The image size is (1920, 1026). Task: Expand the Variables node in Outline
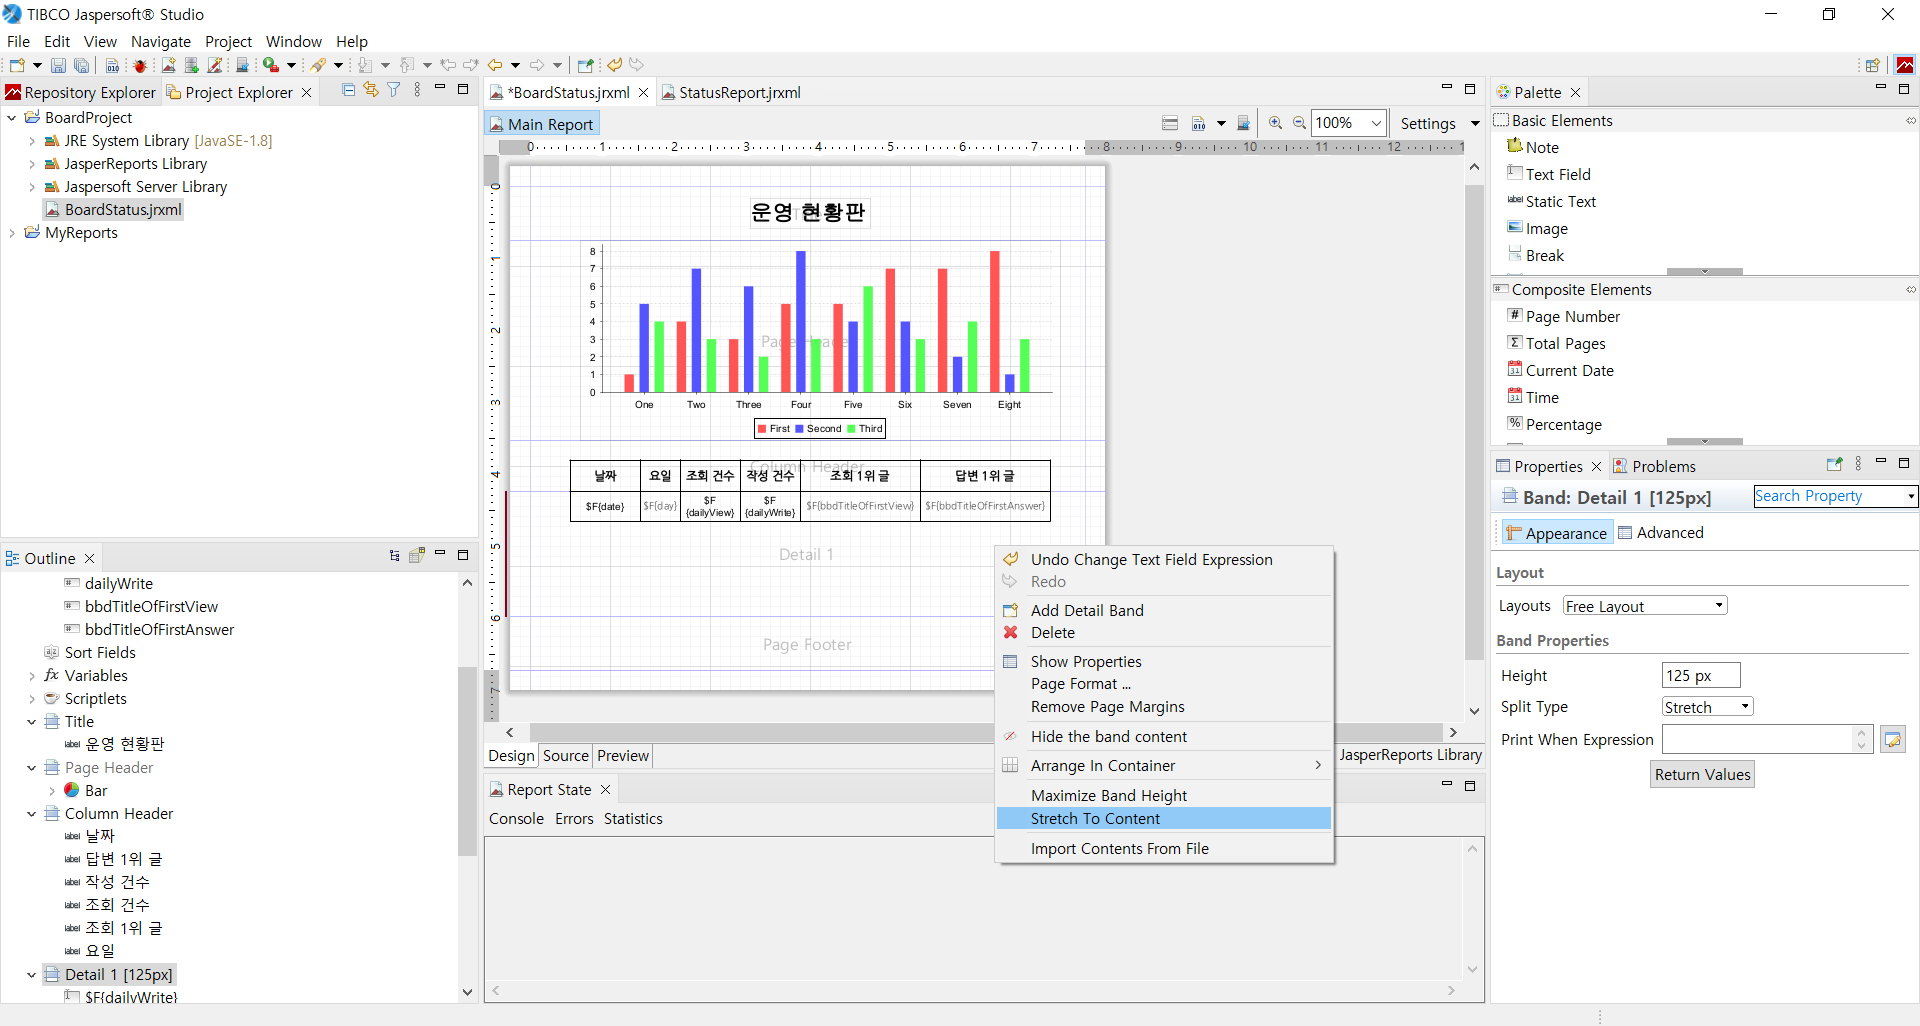point(32,676)
